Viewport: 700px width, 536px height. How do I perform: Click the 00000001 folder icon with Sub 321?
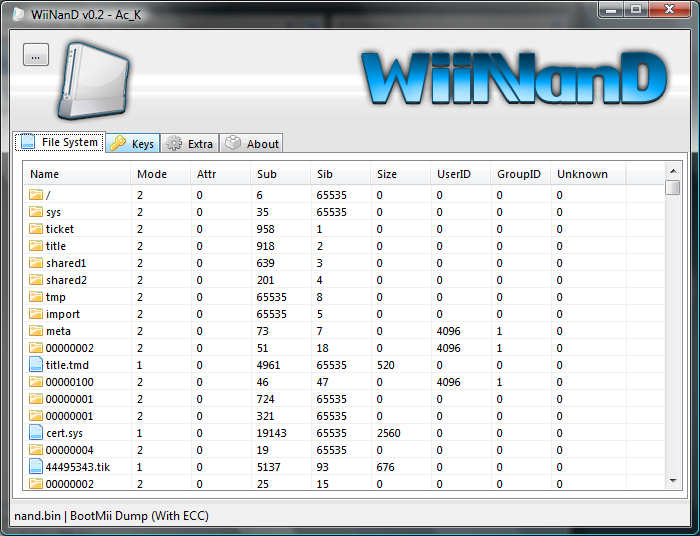[36, 416]
